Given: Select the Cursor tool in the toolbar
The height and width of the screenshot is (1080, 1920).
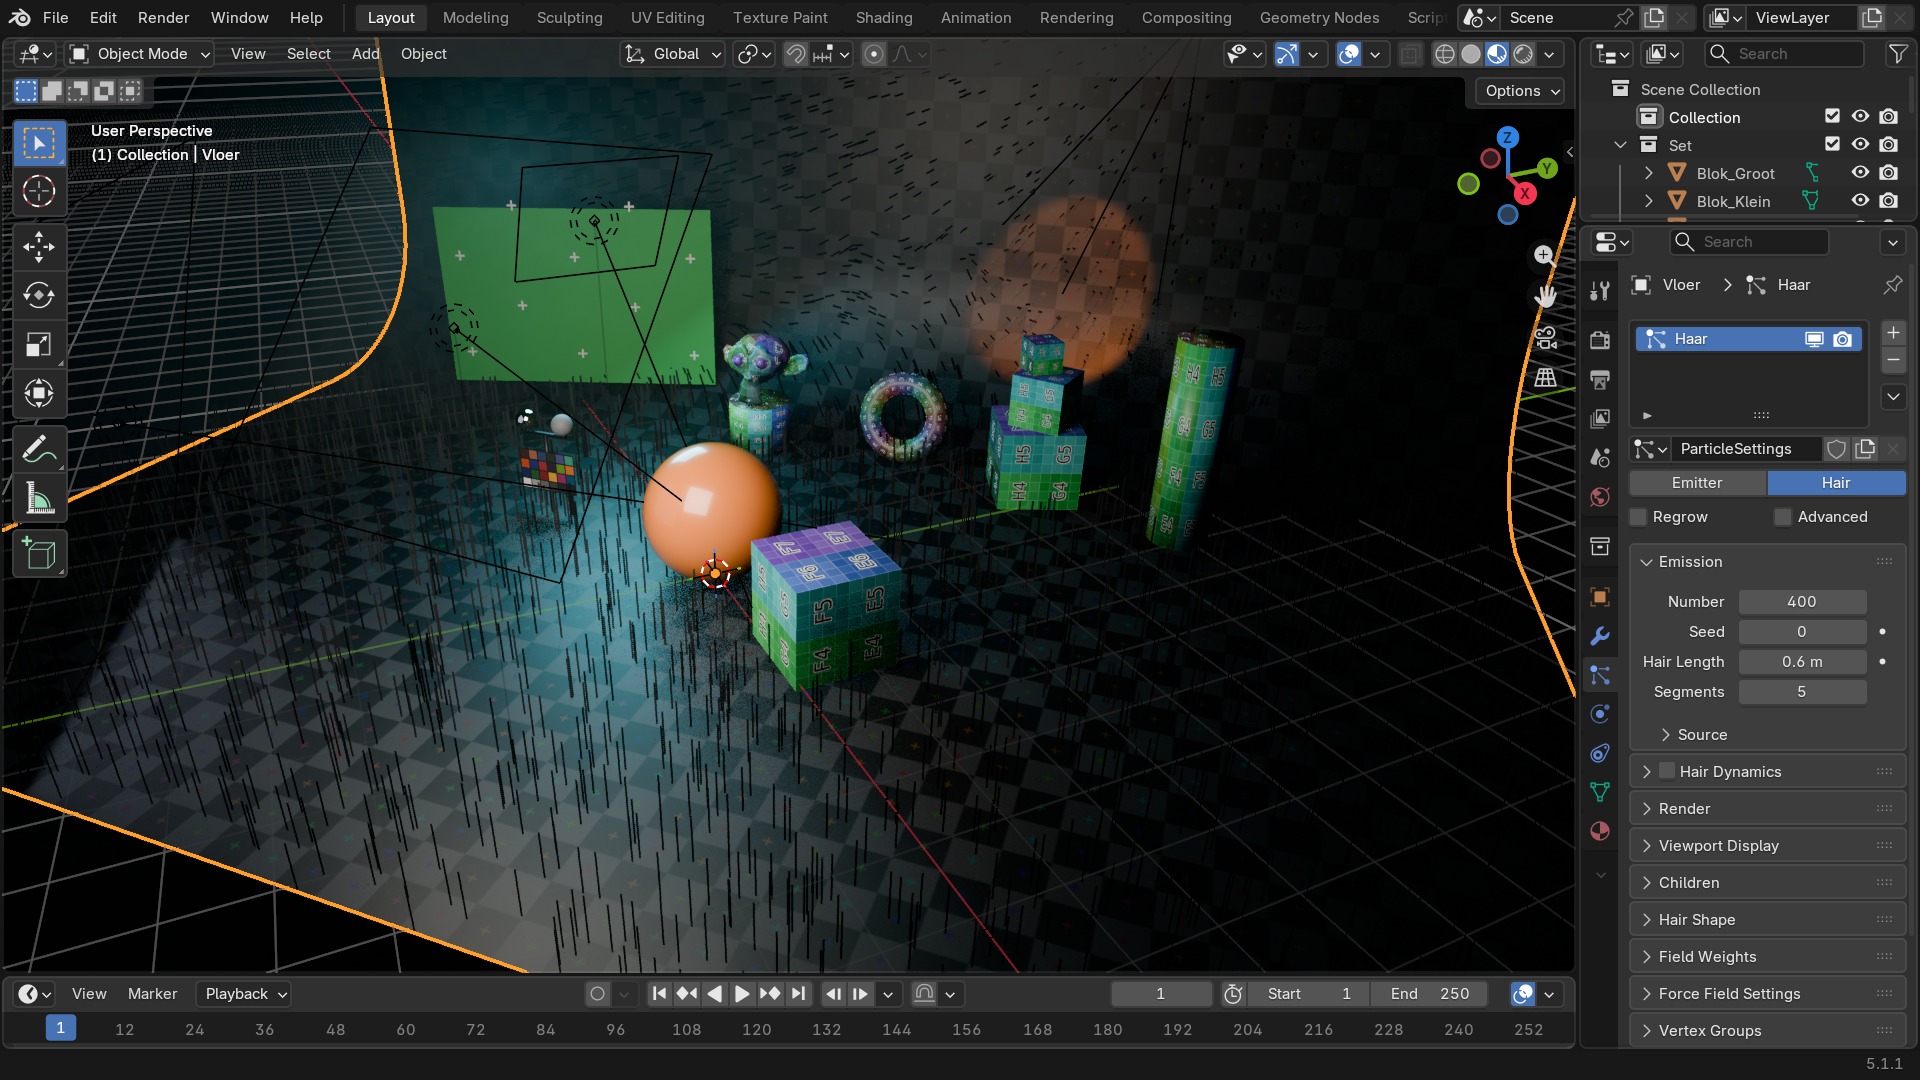Looking at the screenshot, I should pyautogui.click(x=39, y=191).
